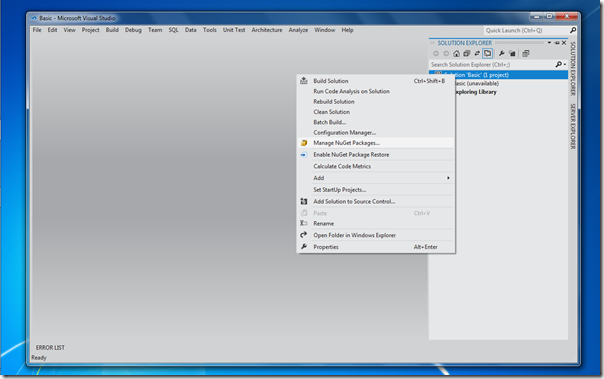This screenshot has height=379, width=604.
Task: Click the Back arrow in Solution Explorer toolbar
Action: [436, 54]
